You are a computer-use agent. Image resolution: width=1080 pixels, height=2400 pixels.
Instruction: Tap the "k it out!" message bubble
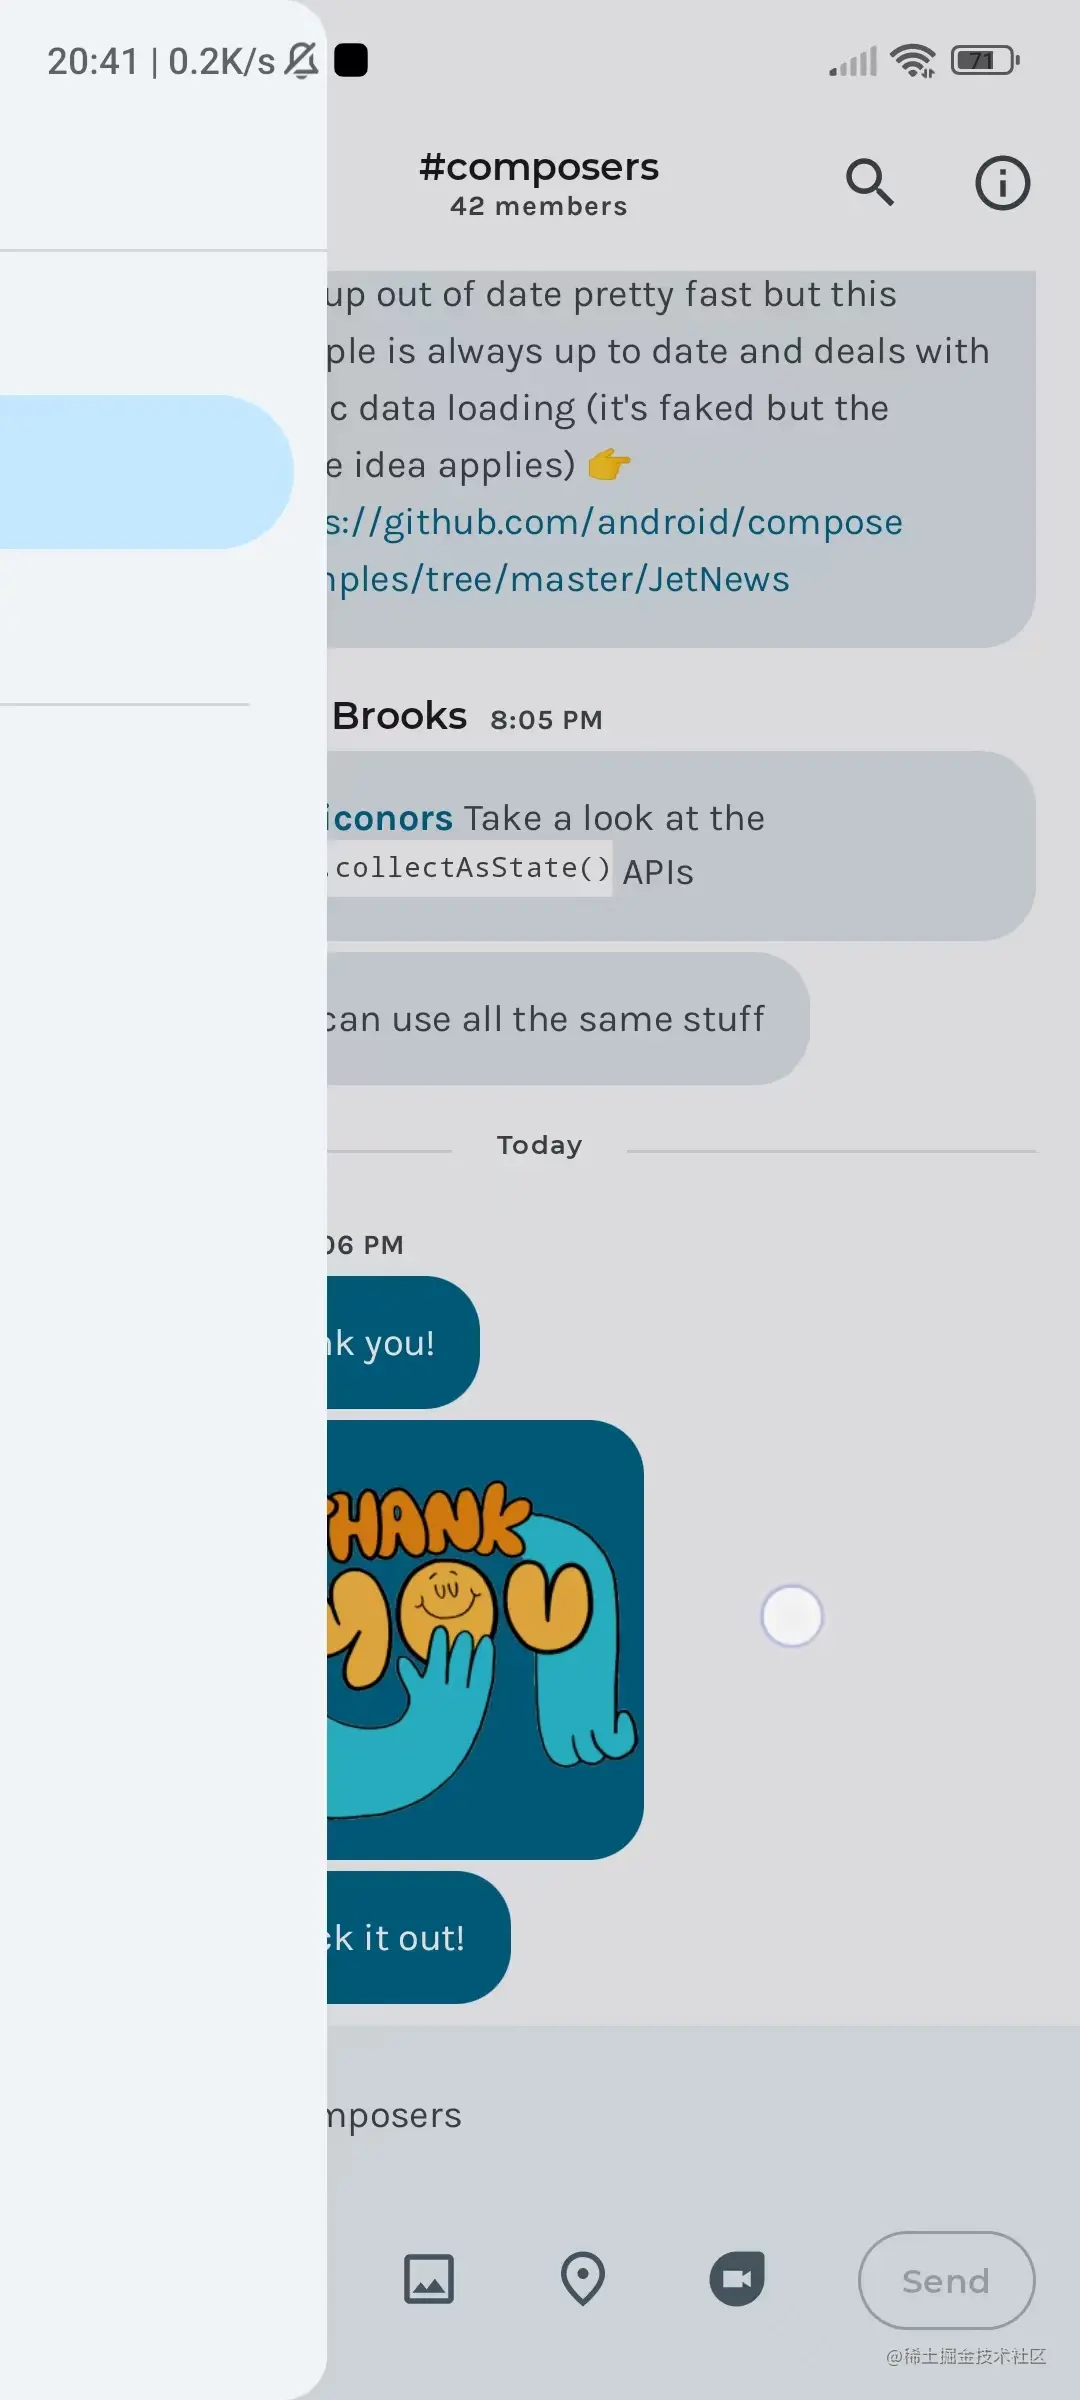[418, 1938]
